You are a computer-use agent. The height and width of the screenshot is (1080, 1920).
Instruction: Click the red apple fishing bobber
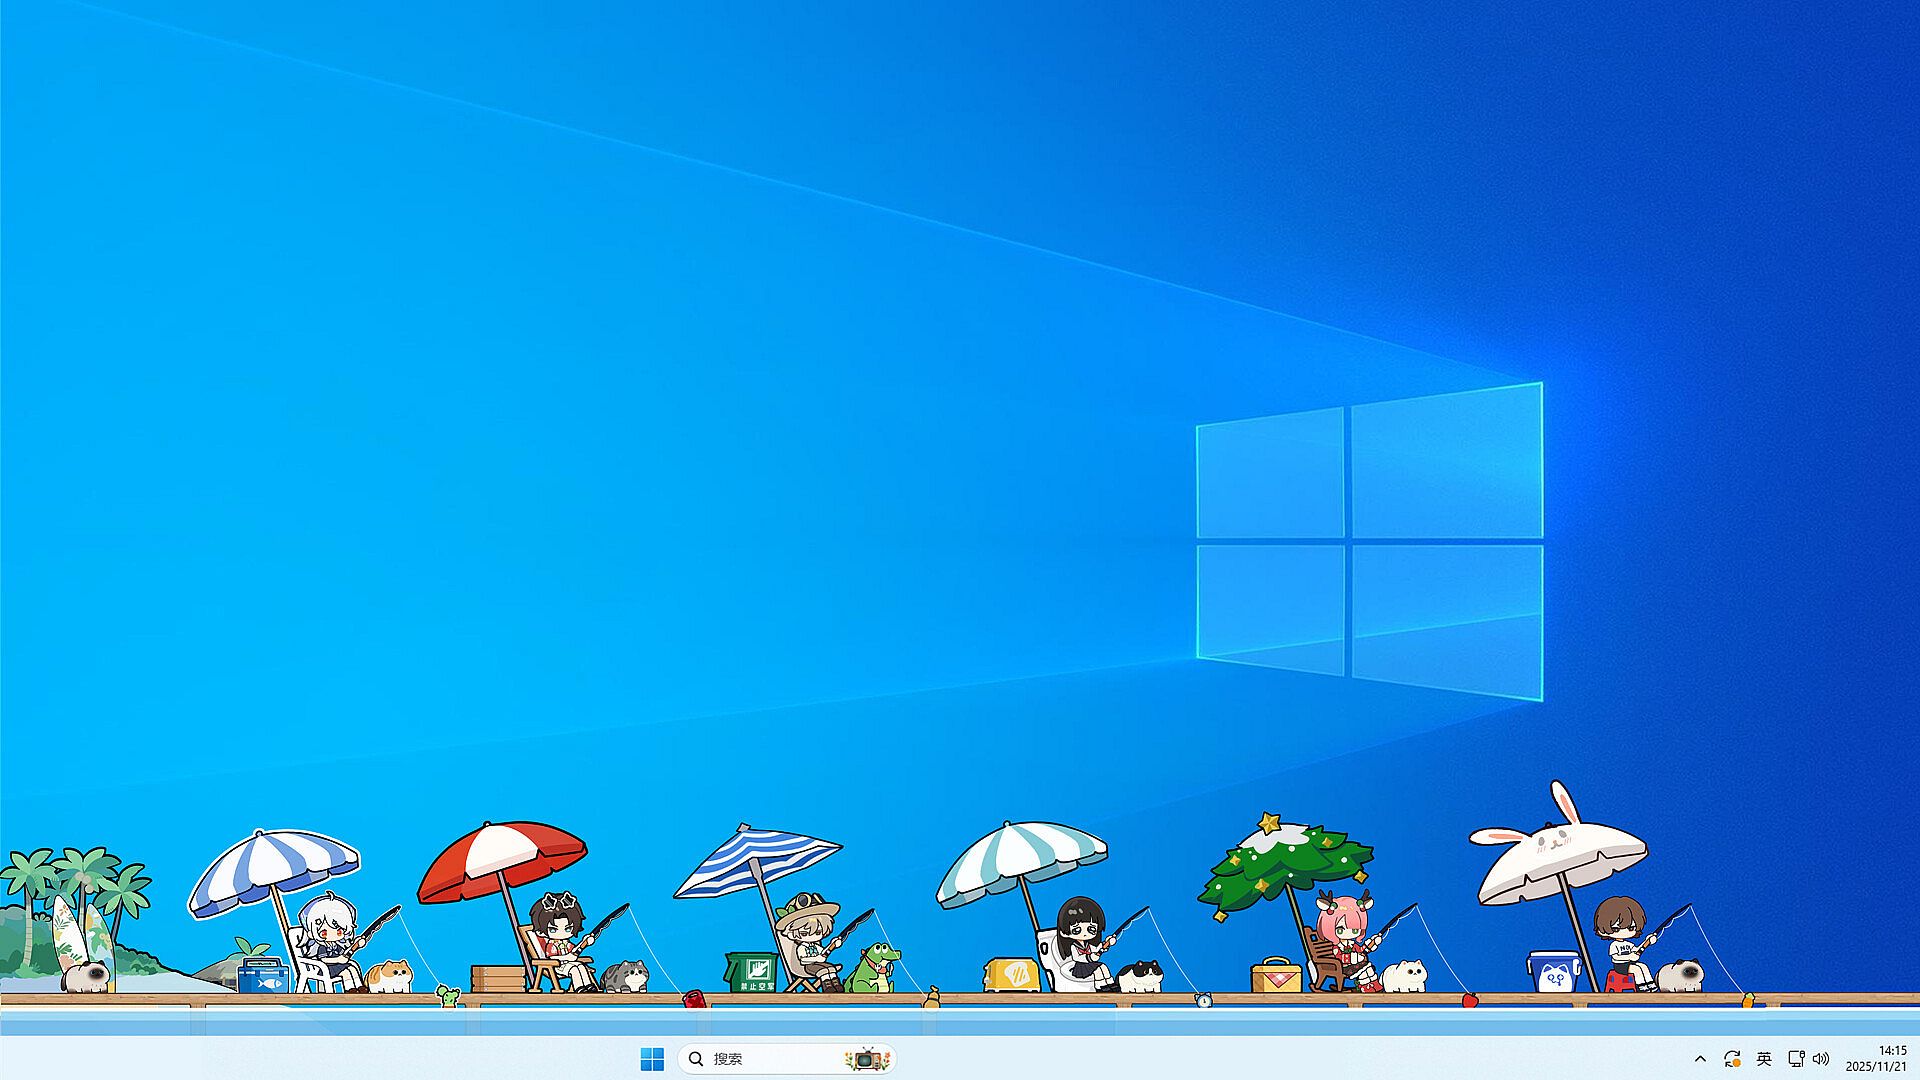1470,1000
